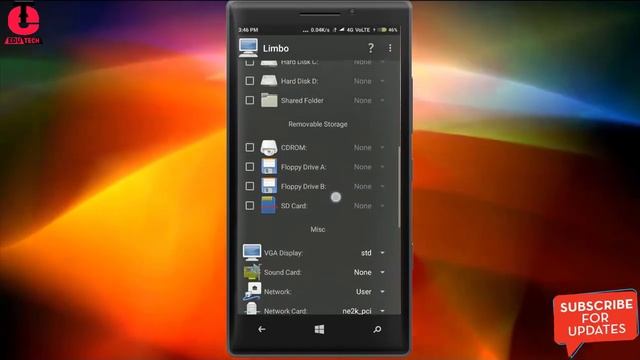This screenshot has height=360, width=640.
Task: Tap the Floppy Drive B icon
Action: (x=269, y=186)
